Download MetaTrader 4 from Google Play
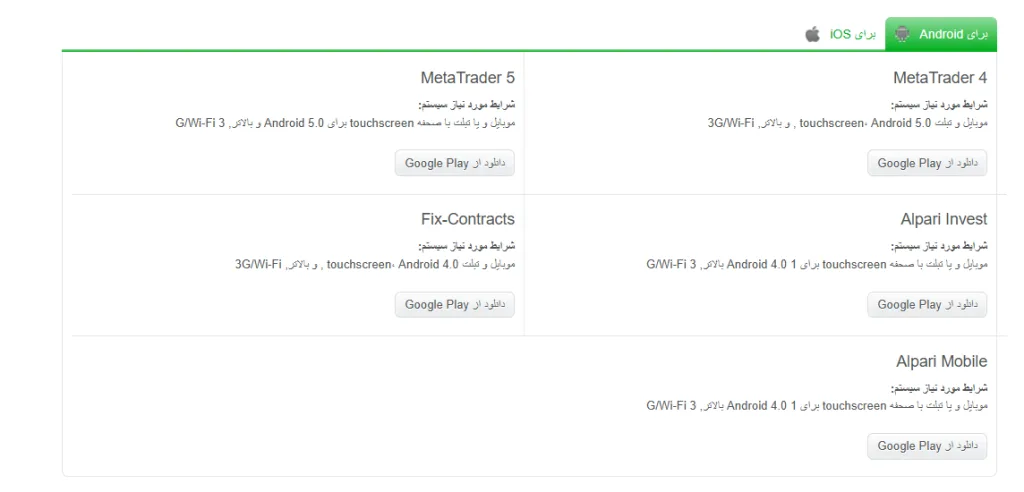 [926, 163]
